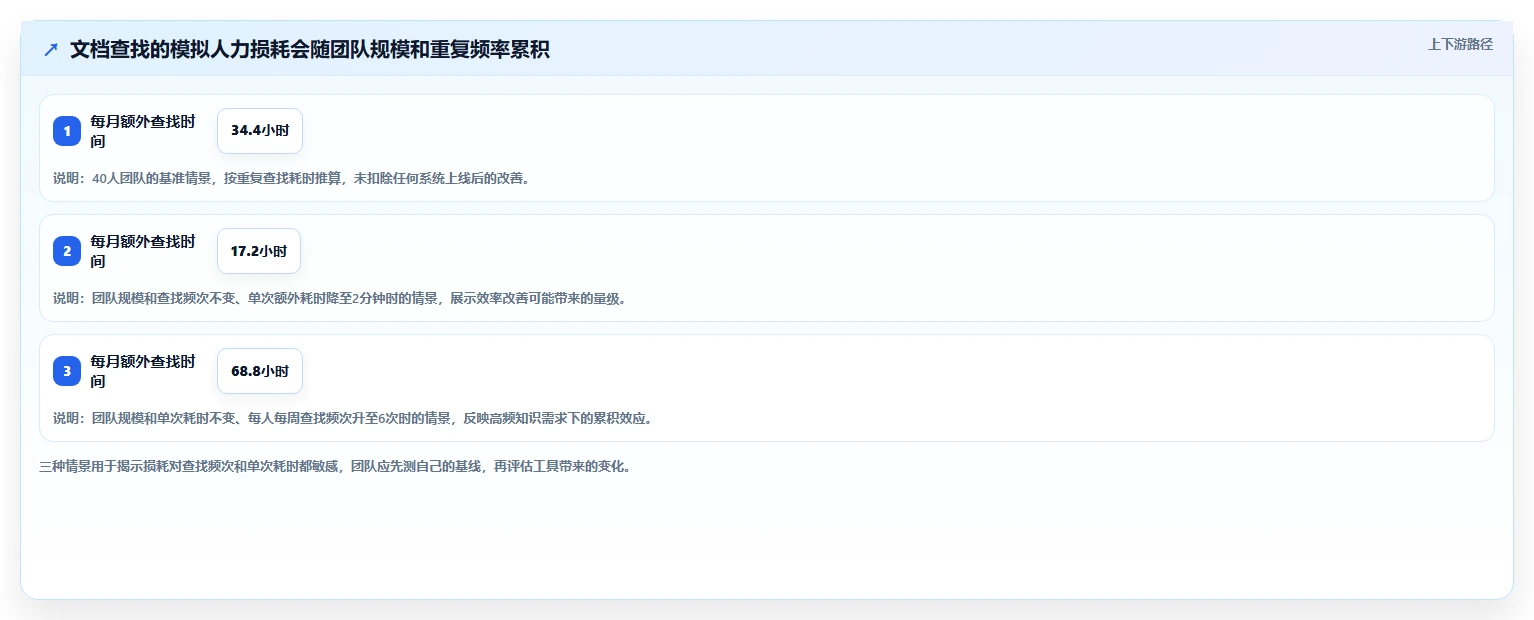
Task: Click the summary line starting with 三种情景用于揭示
Action: pyautogui.click(x=335, y=466)
